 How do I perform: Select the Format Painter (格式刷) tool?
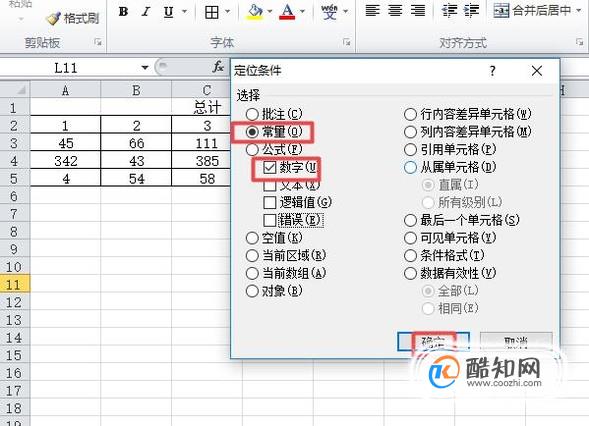click(x=73, y=18)
